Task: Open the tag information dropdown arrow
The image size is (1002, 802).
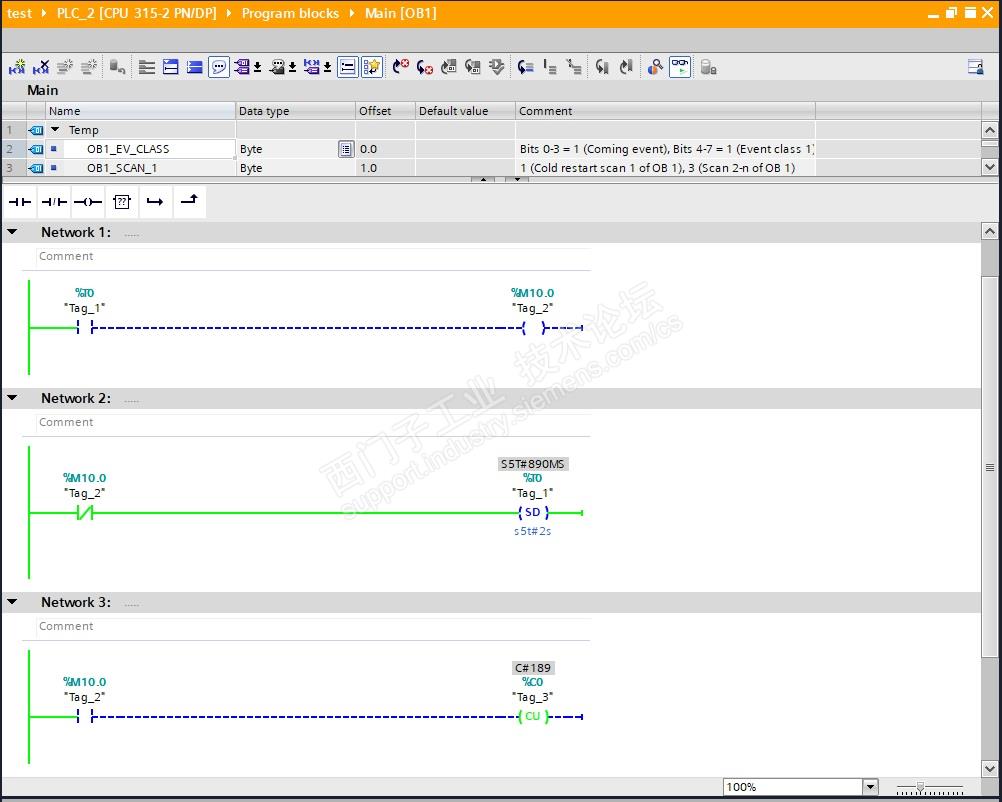Action: click(293, 67)
